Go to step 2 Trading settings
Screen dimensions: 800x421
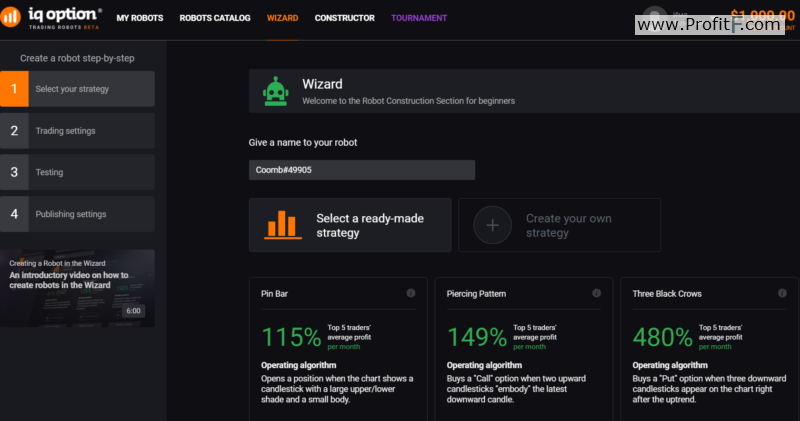(77, 131)
